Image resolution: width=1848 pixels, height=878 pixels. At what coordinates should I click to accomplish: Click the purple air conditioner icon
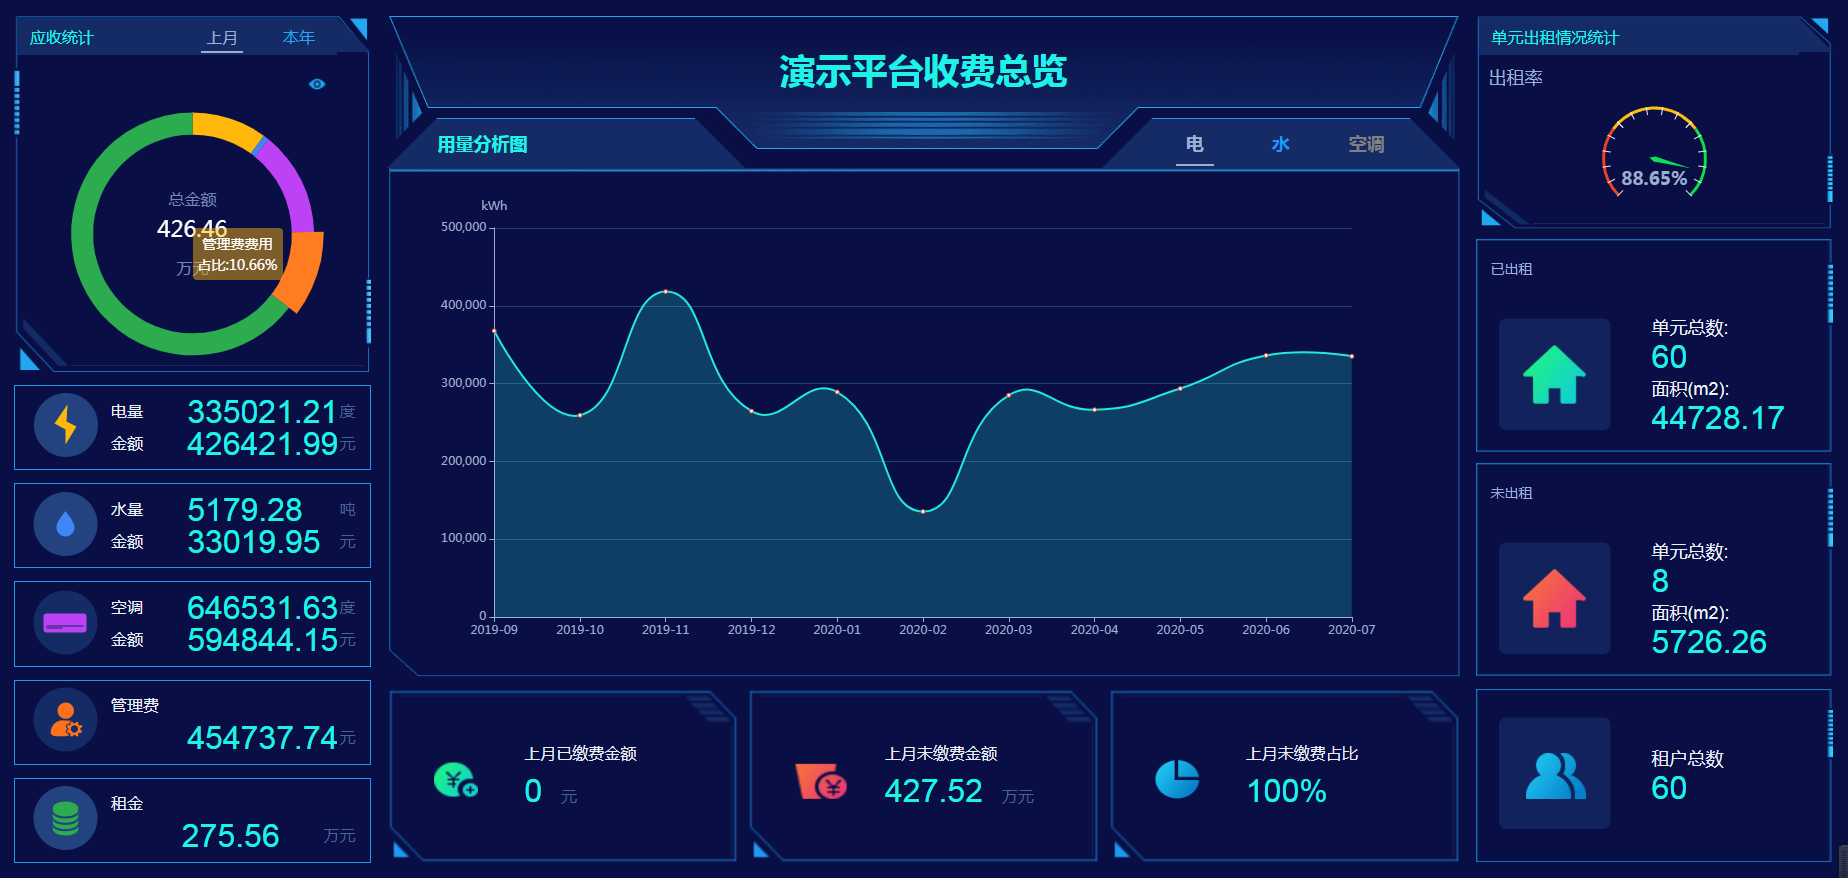tap(66, 622)
